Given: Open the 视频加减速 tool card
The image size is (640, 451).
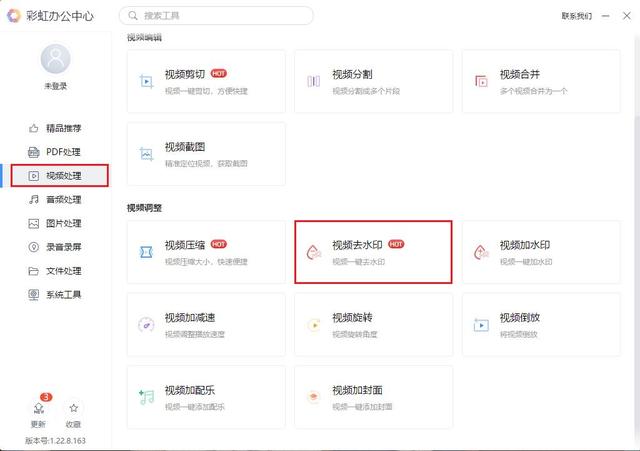Looking at the screenshot, I should pos(206,324).
